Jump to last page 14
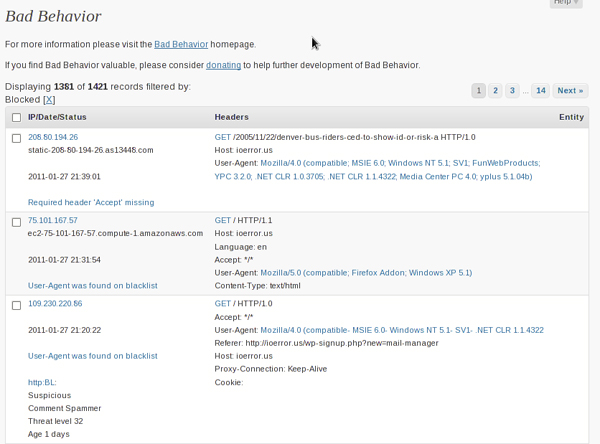Image resolution: width=600 pixels, height=444 pixels. click(541, 91)
